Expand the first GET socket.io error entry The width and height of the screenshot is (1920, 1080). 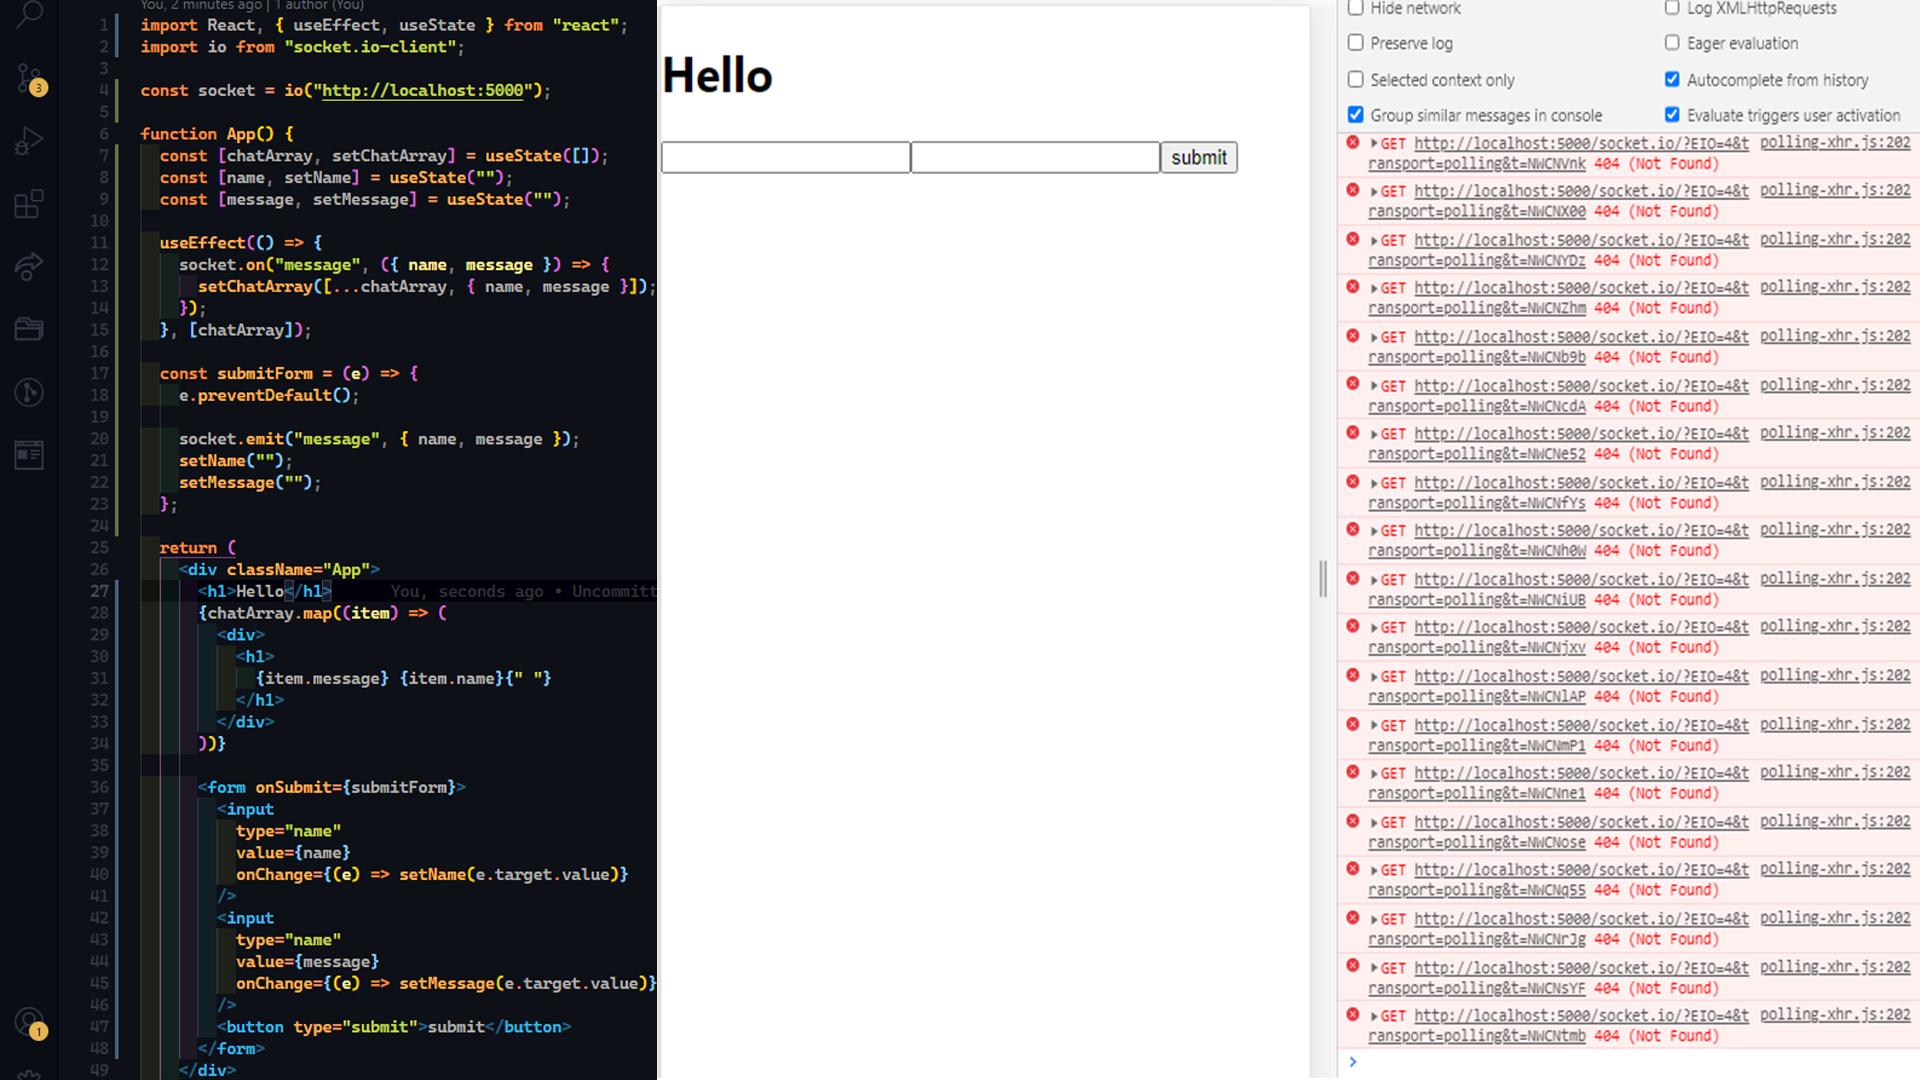pyautogui.click(x=1373, y=143)
